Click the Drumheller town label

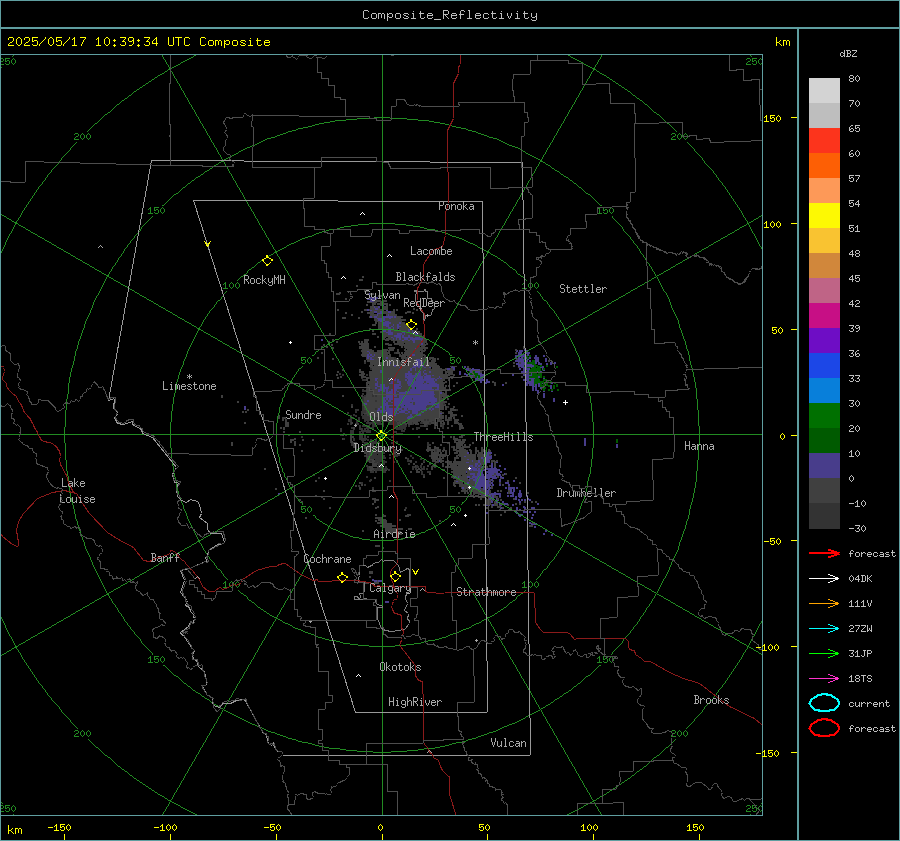586,493
